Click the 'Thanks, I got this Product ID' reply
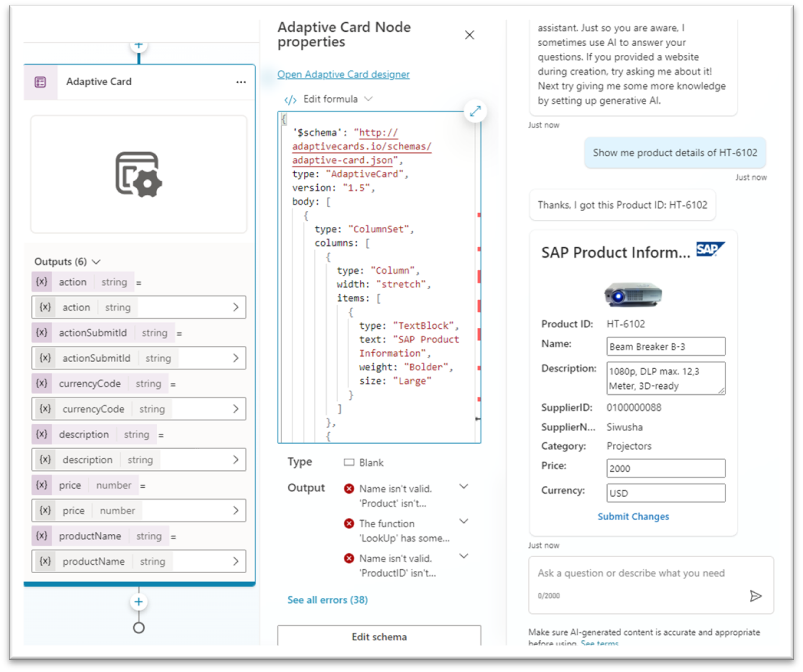803x672 pixels. [x=622, y=205]
